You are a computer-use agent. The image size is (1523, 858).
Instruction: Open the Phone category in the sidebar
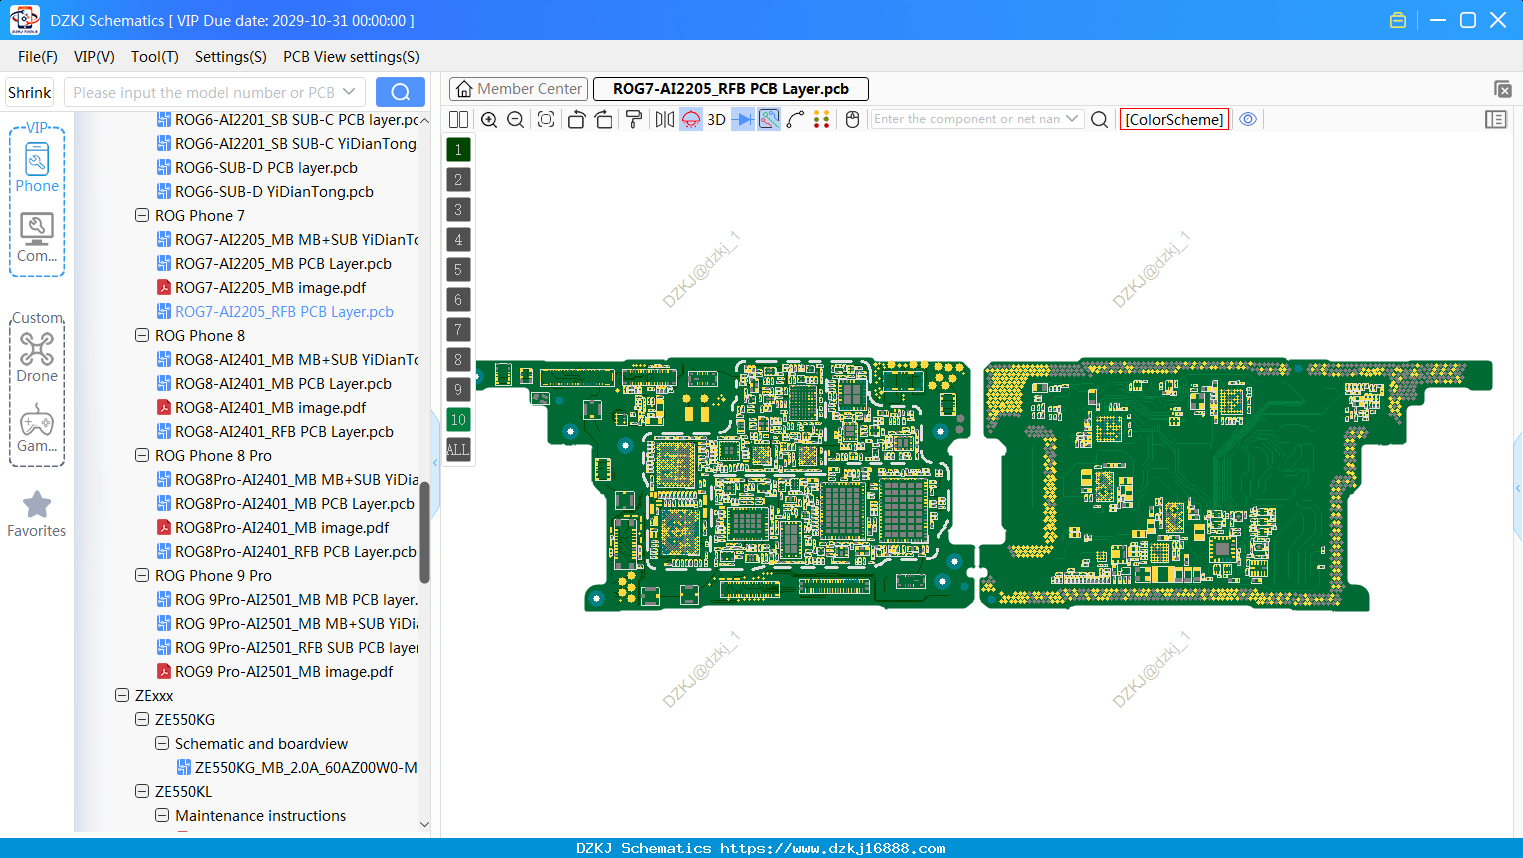37,166
